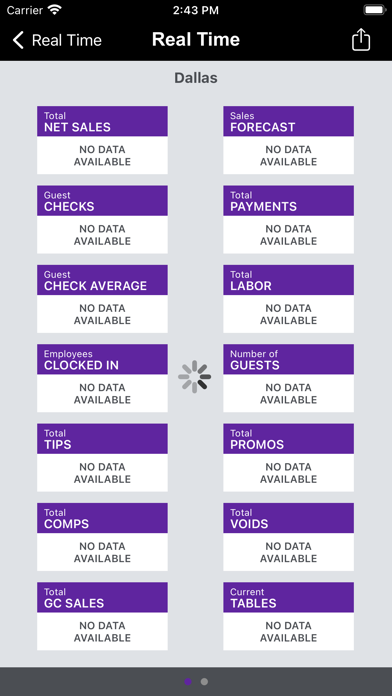Tap the Real Time back link text
Screen dimensions: 392x696
tap(67, 40)
